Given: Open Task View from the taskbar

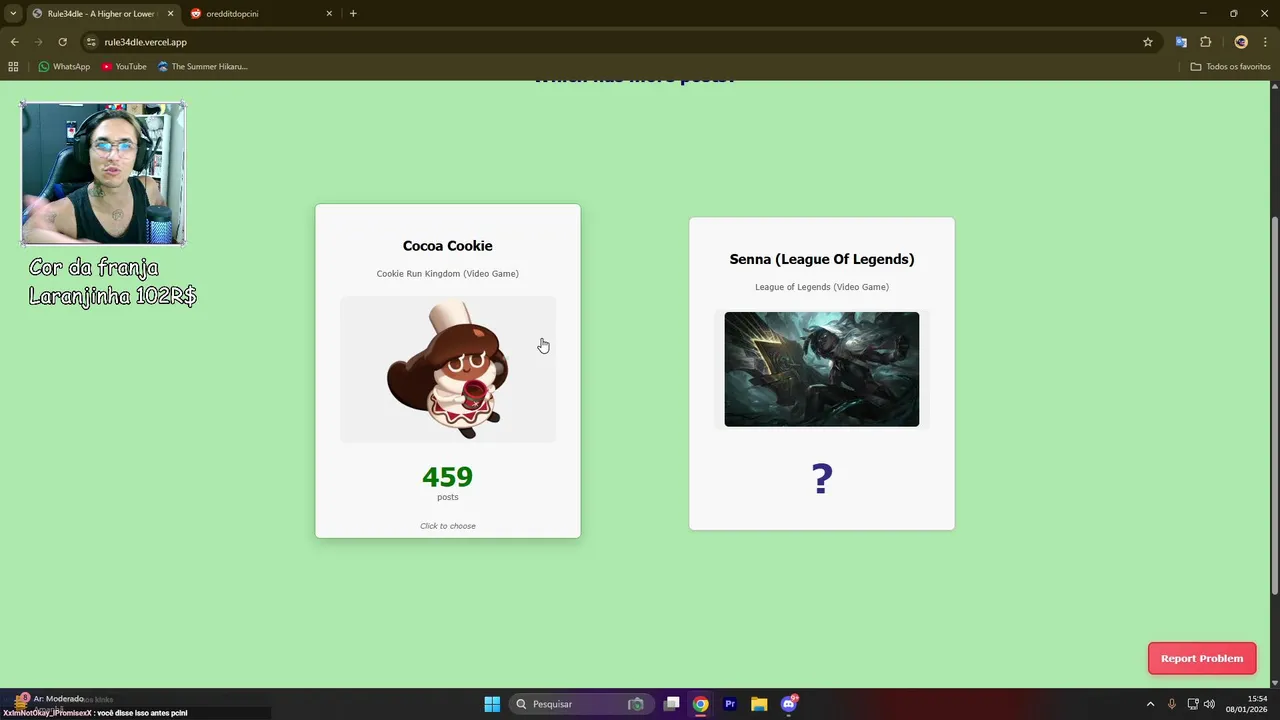Looking at the screenshot, I should pos(672,704).
